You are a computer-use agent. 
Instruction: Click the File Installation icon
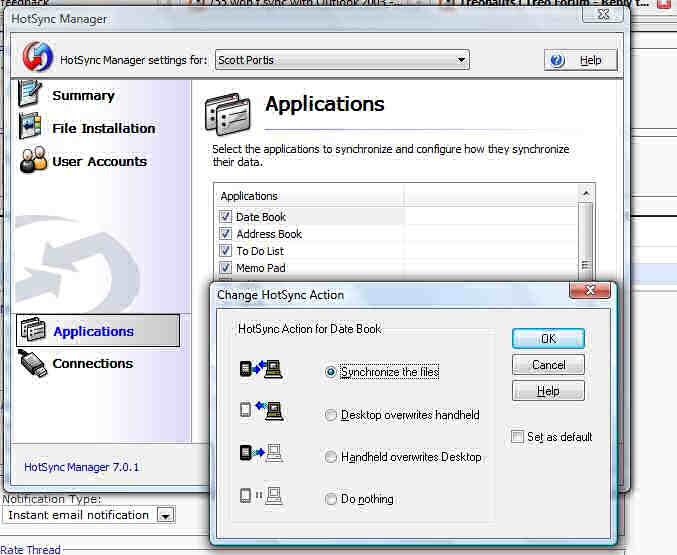tap(30, 126)
